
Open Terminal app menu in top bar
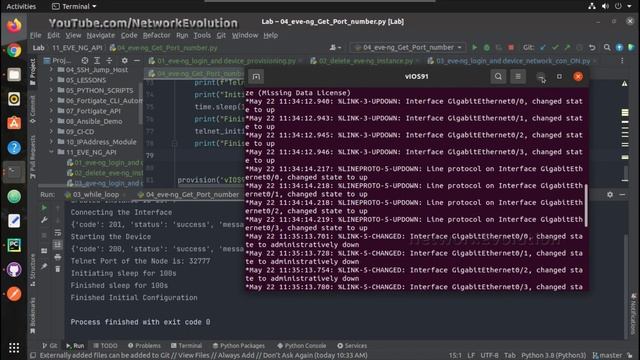[74, 6]
